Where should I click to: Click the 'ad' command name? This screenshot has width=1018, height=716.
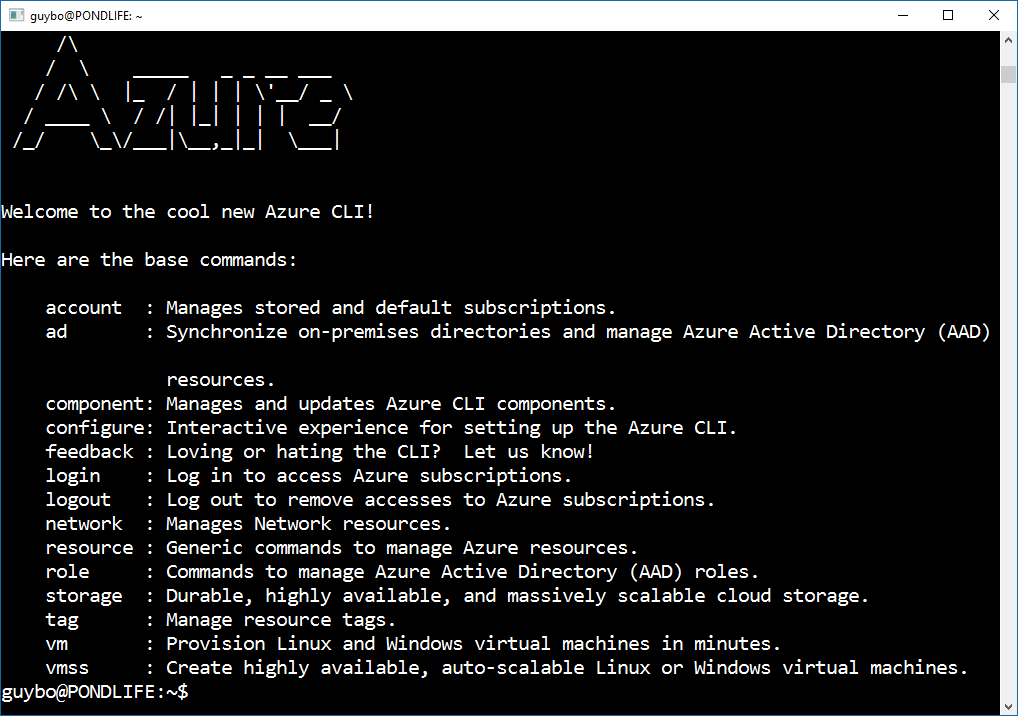[x=56, y=332]
